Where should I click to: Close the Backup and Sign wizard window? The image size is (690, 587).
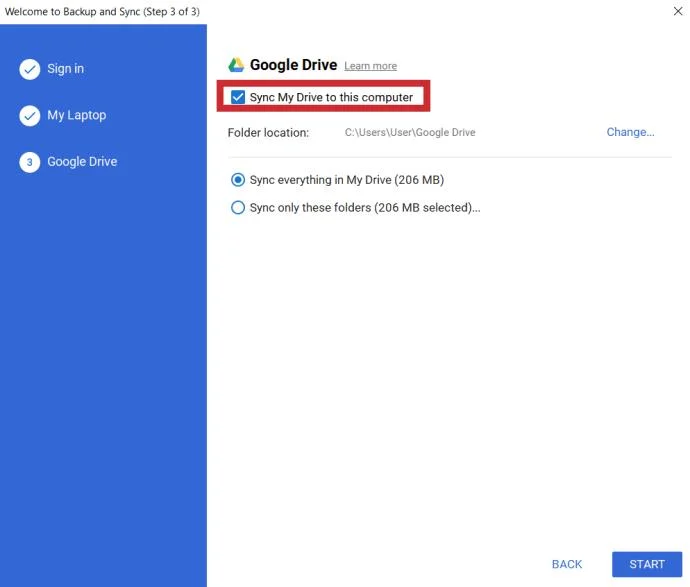coord(678,11)
